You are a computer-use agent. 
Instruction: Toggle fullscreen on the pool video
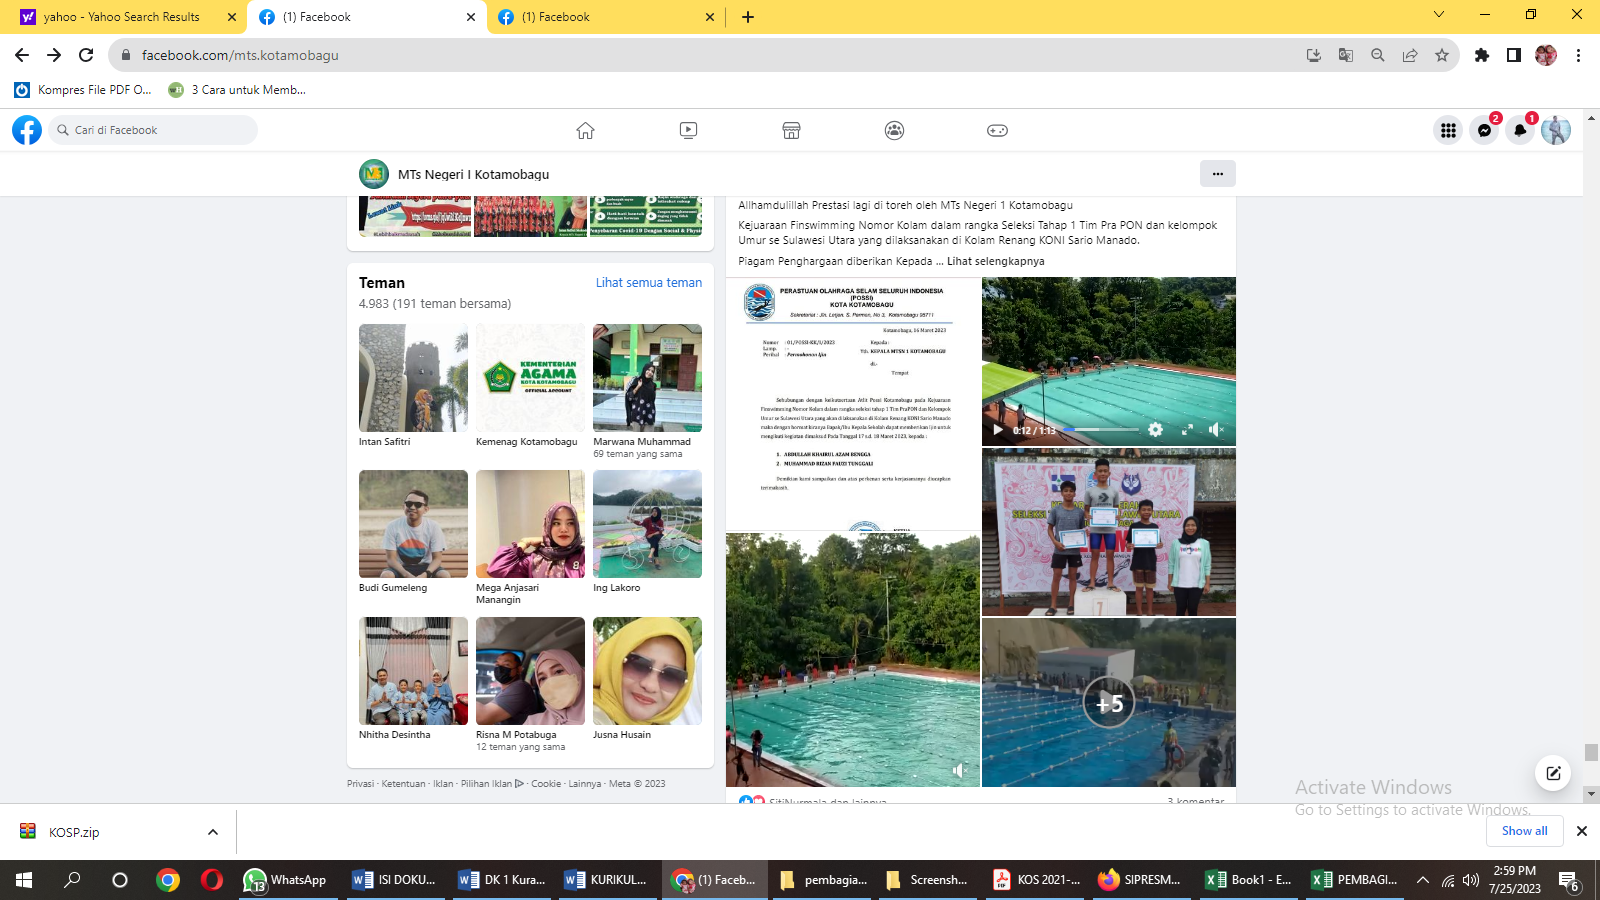click(1187, 430)
